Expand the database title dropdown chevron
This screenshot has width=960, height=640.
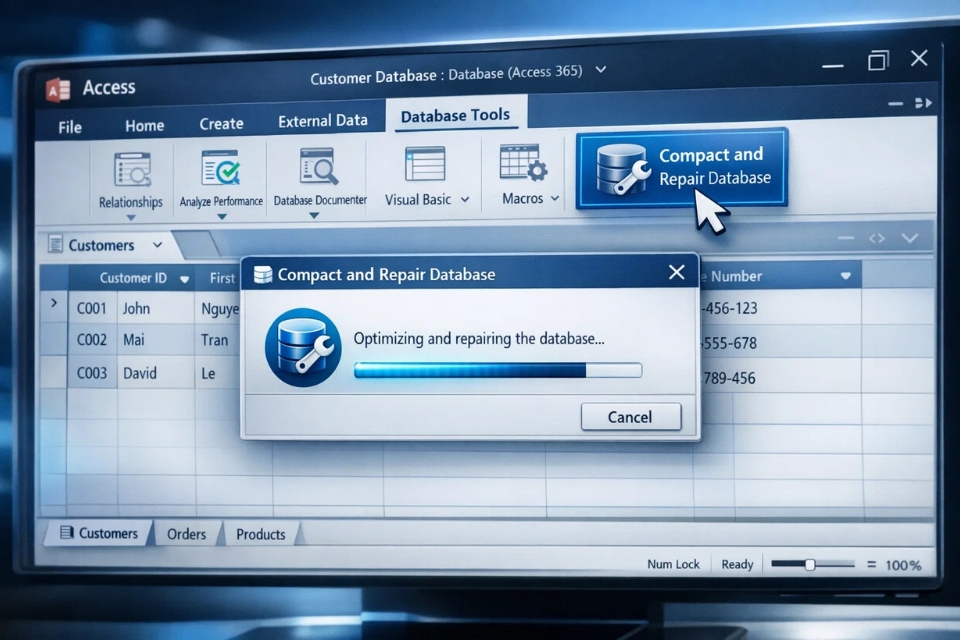601,70
